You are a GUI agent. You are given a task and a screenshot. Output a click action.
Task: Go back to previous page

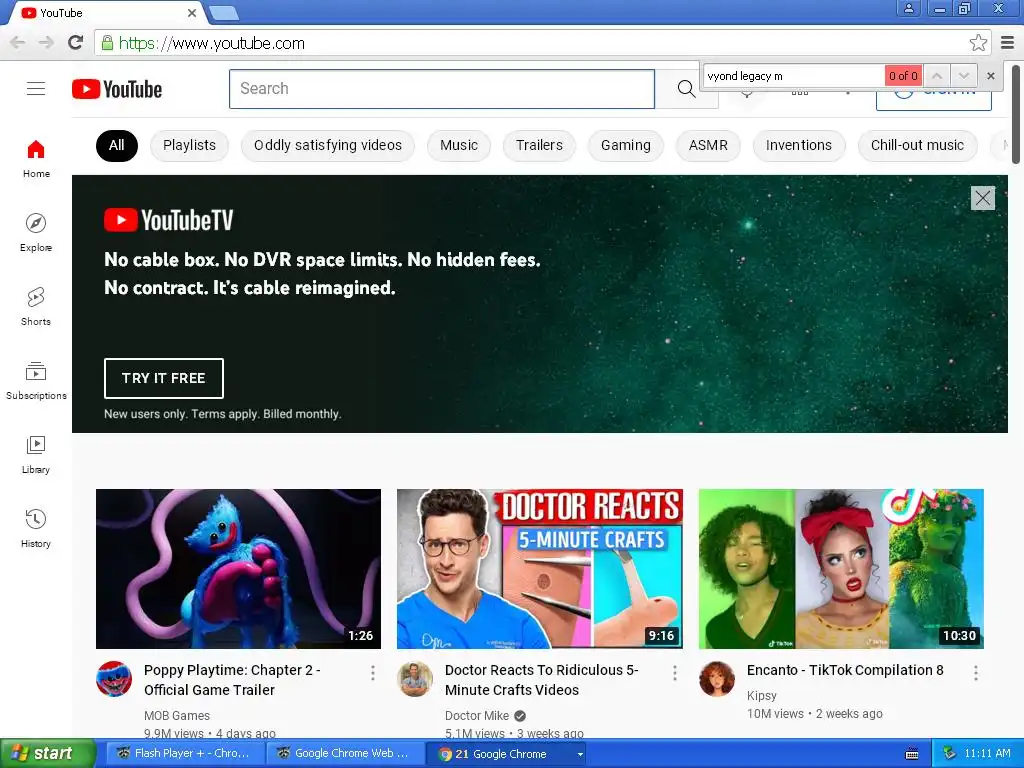coord(18,43)
